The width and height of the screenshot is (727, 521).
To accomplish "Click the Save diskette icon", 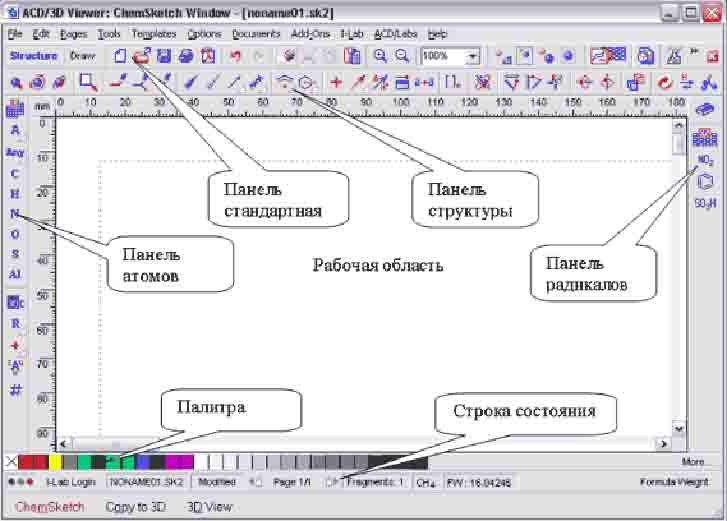I will [x=163, y=56].
